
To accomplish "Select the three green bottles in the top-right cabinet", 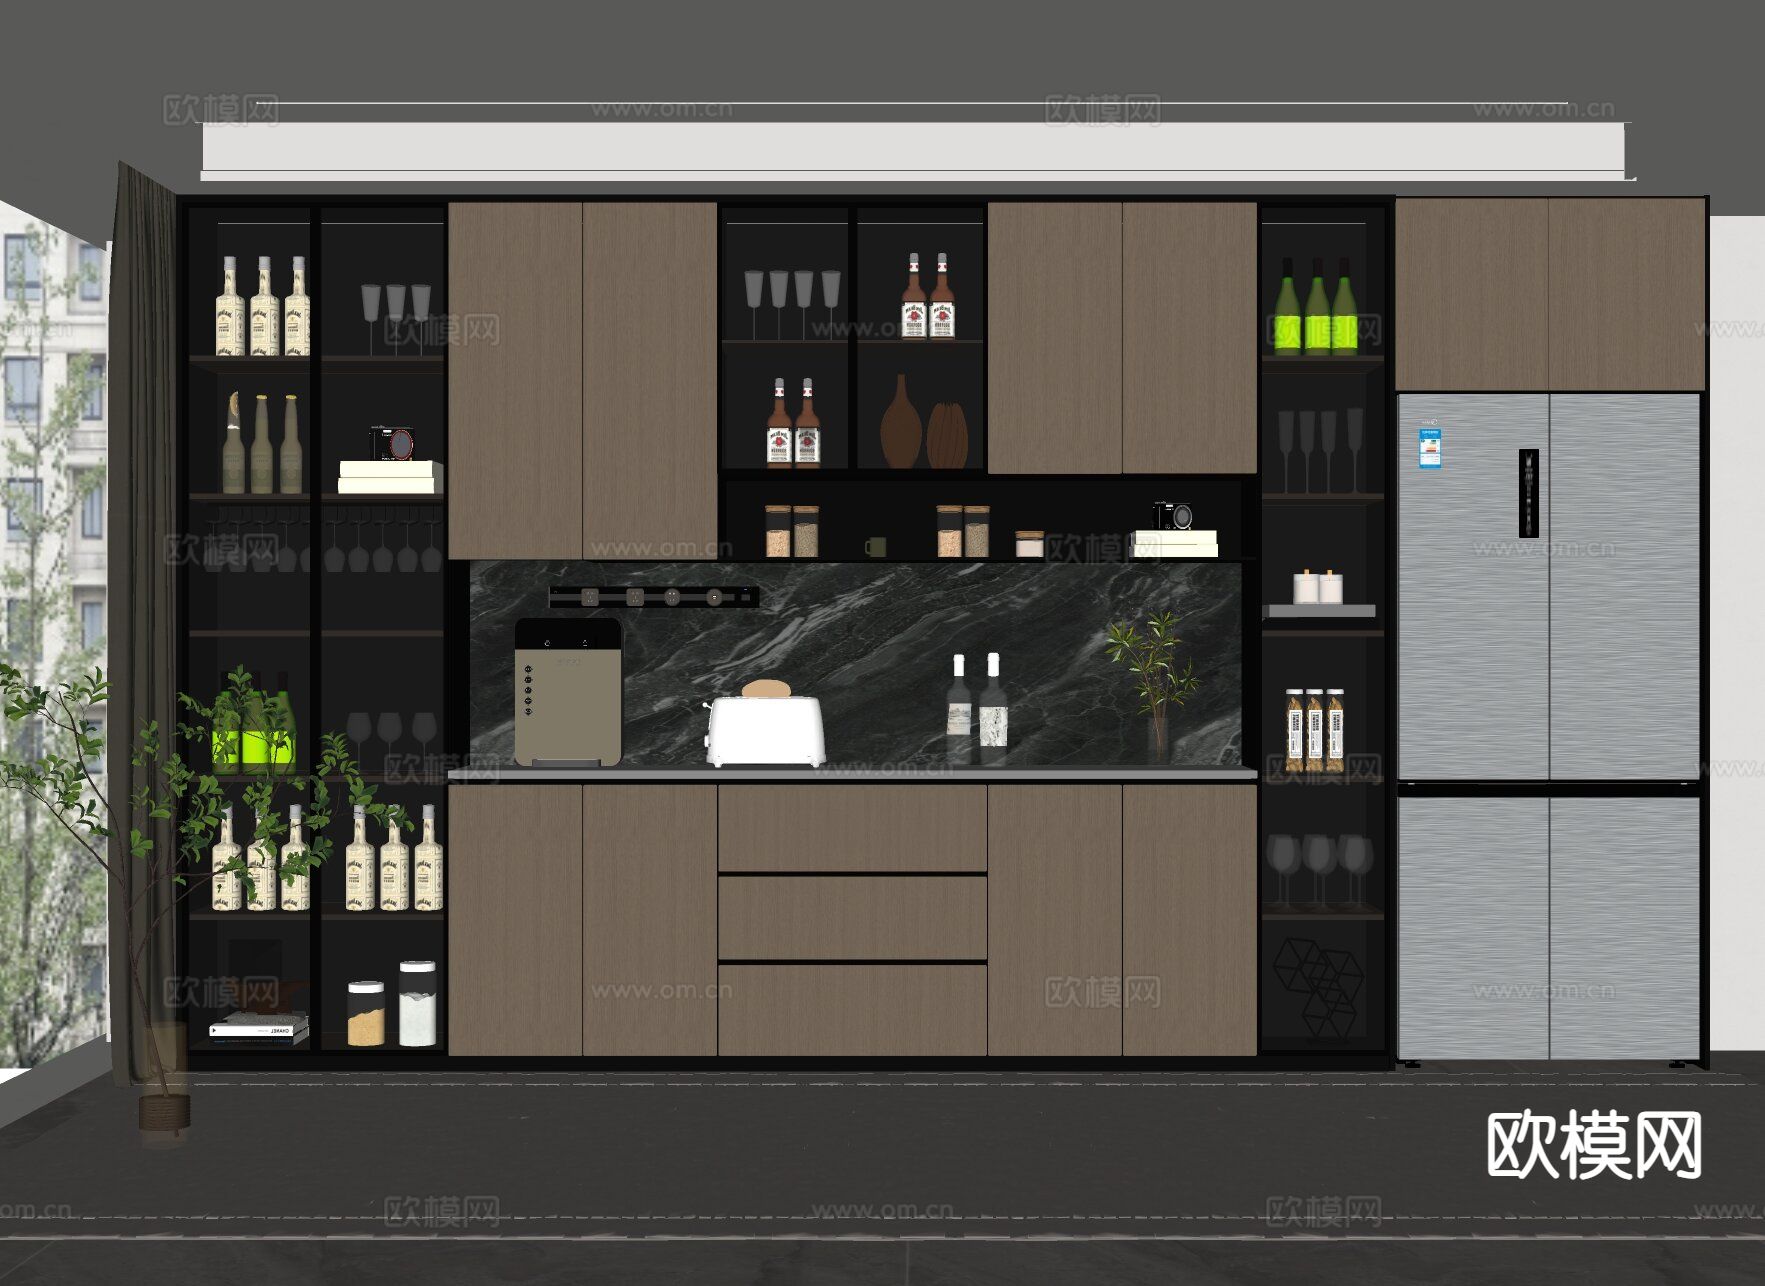I will (x=1316, y=306).
